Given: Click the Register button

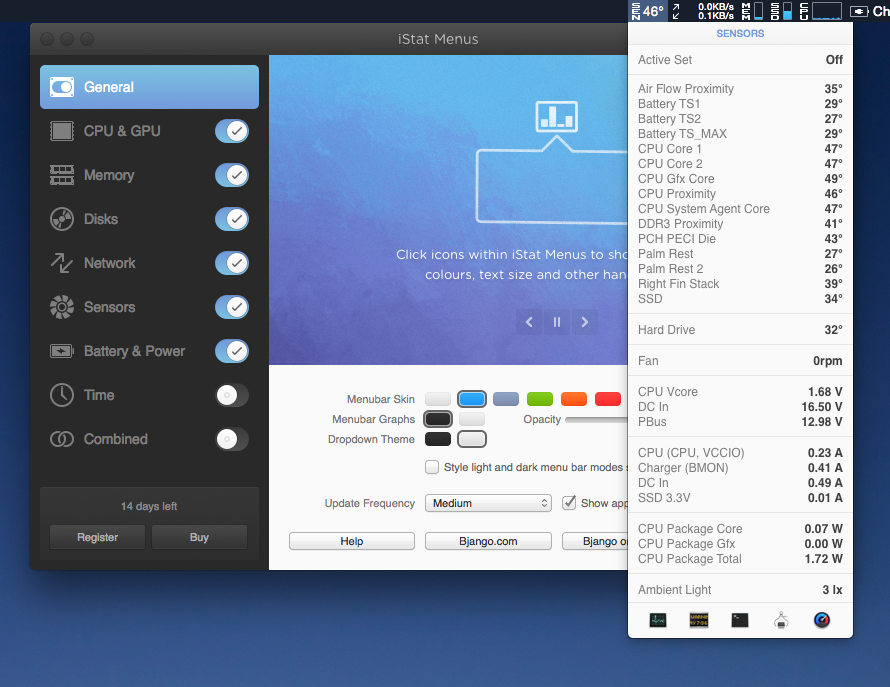Looking at the screenshot, I should 98,537.
